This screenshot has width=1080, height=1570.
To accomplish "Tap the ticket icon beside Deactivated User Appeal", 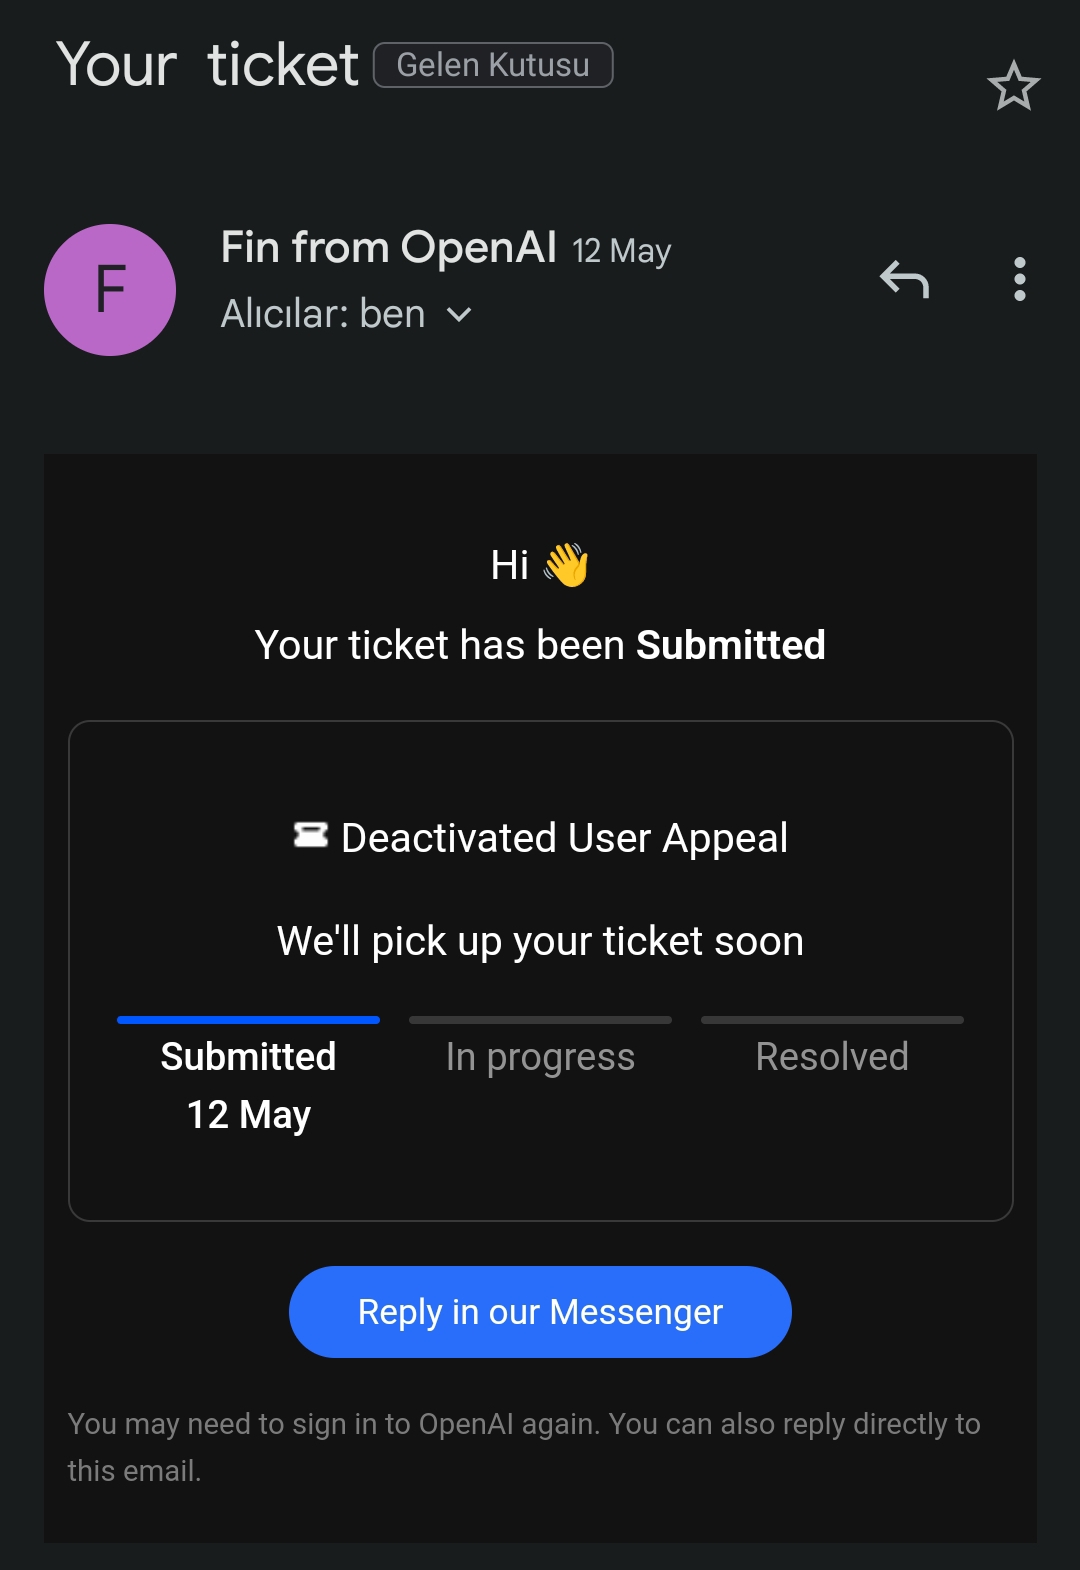I will click(311, 835).
